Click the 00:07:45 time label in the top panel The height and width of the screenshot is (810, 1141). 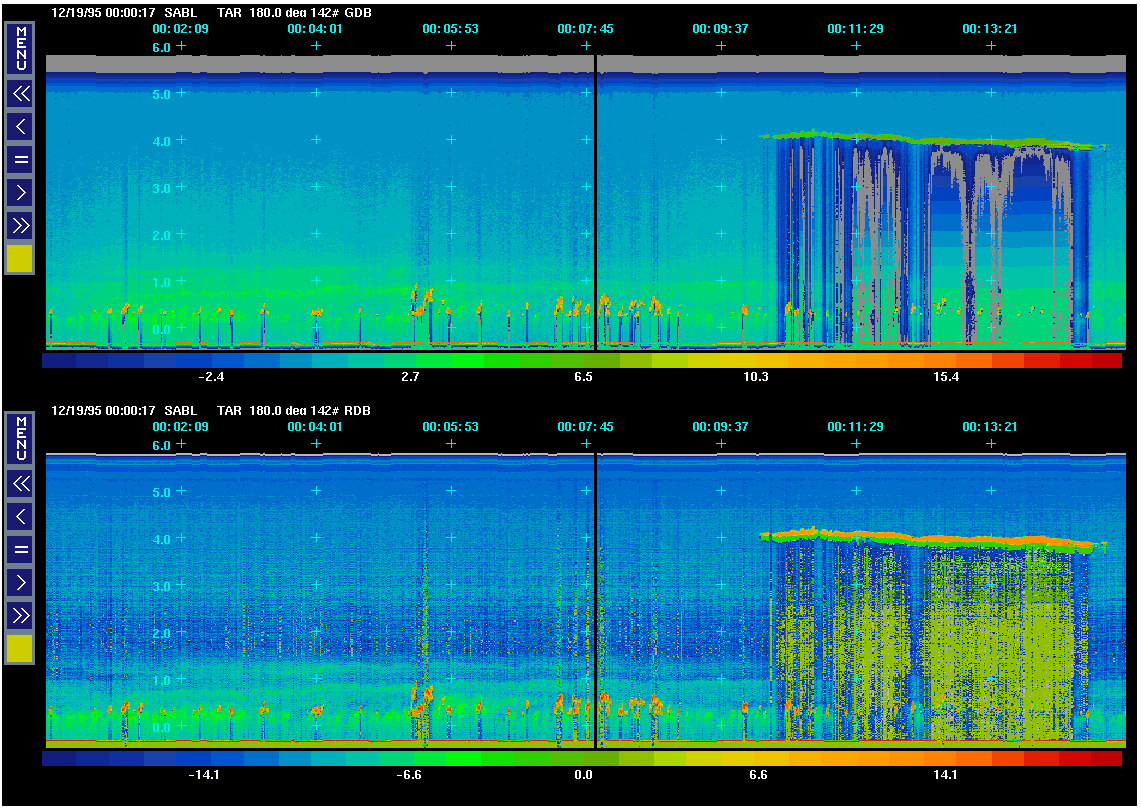click(x=585, y=29)
